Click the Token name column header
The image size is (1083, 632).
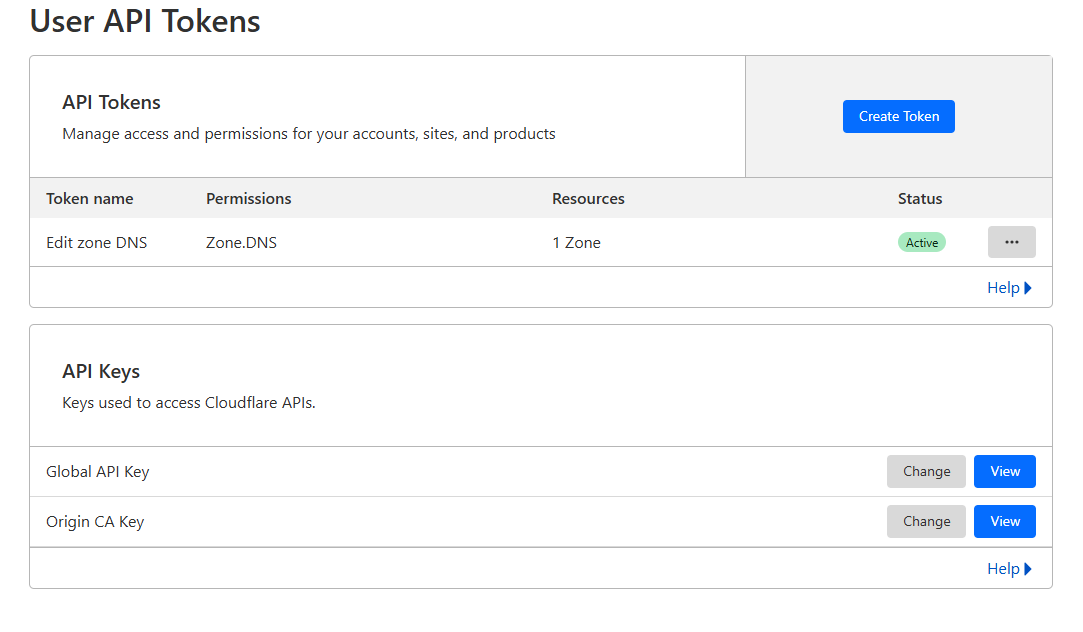(x=90, y=199)
